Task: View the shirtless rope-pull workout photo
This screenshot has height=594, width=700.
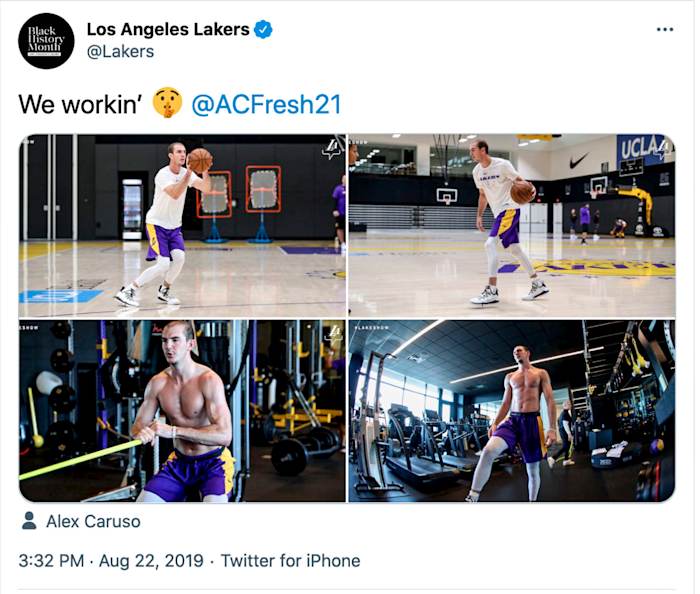Action: pos(182,411)
